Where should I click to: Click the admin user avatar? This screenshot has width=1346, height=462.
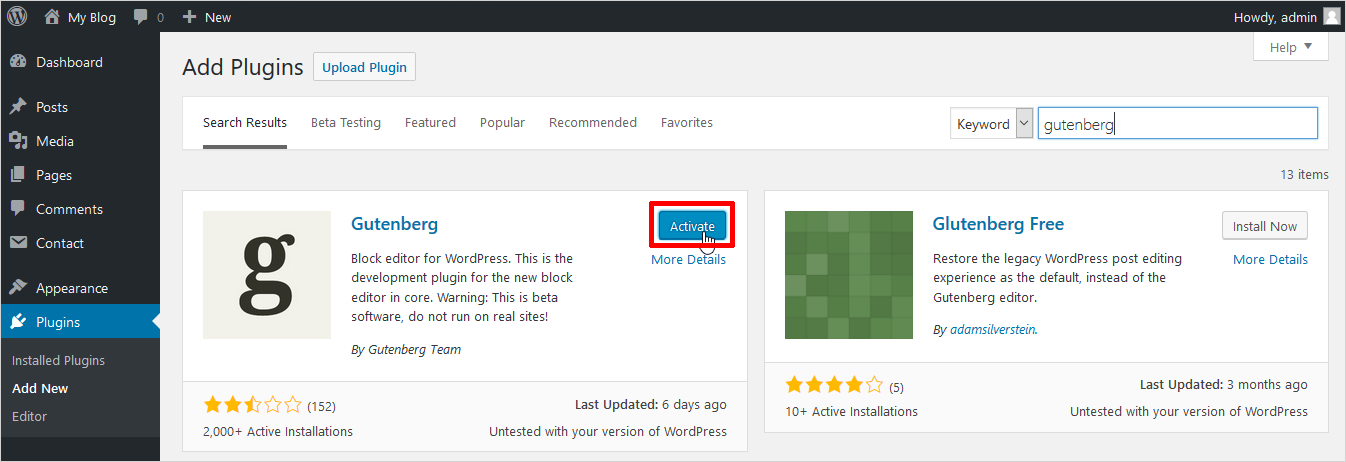coord(1331,17)
